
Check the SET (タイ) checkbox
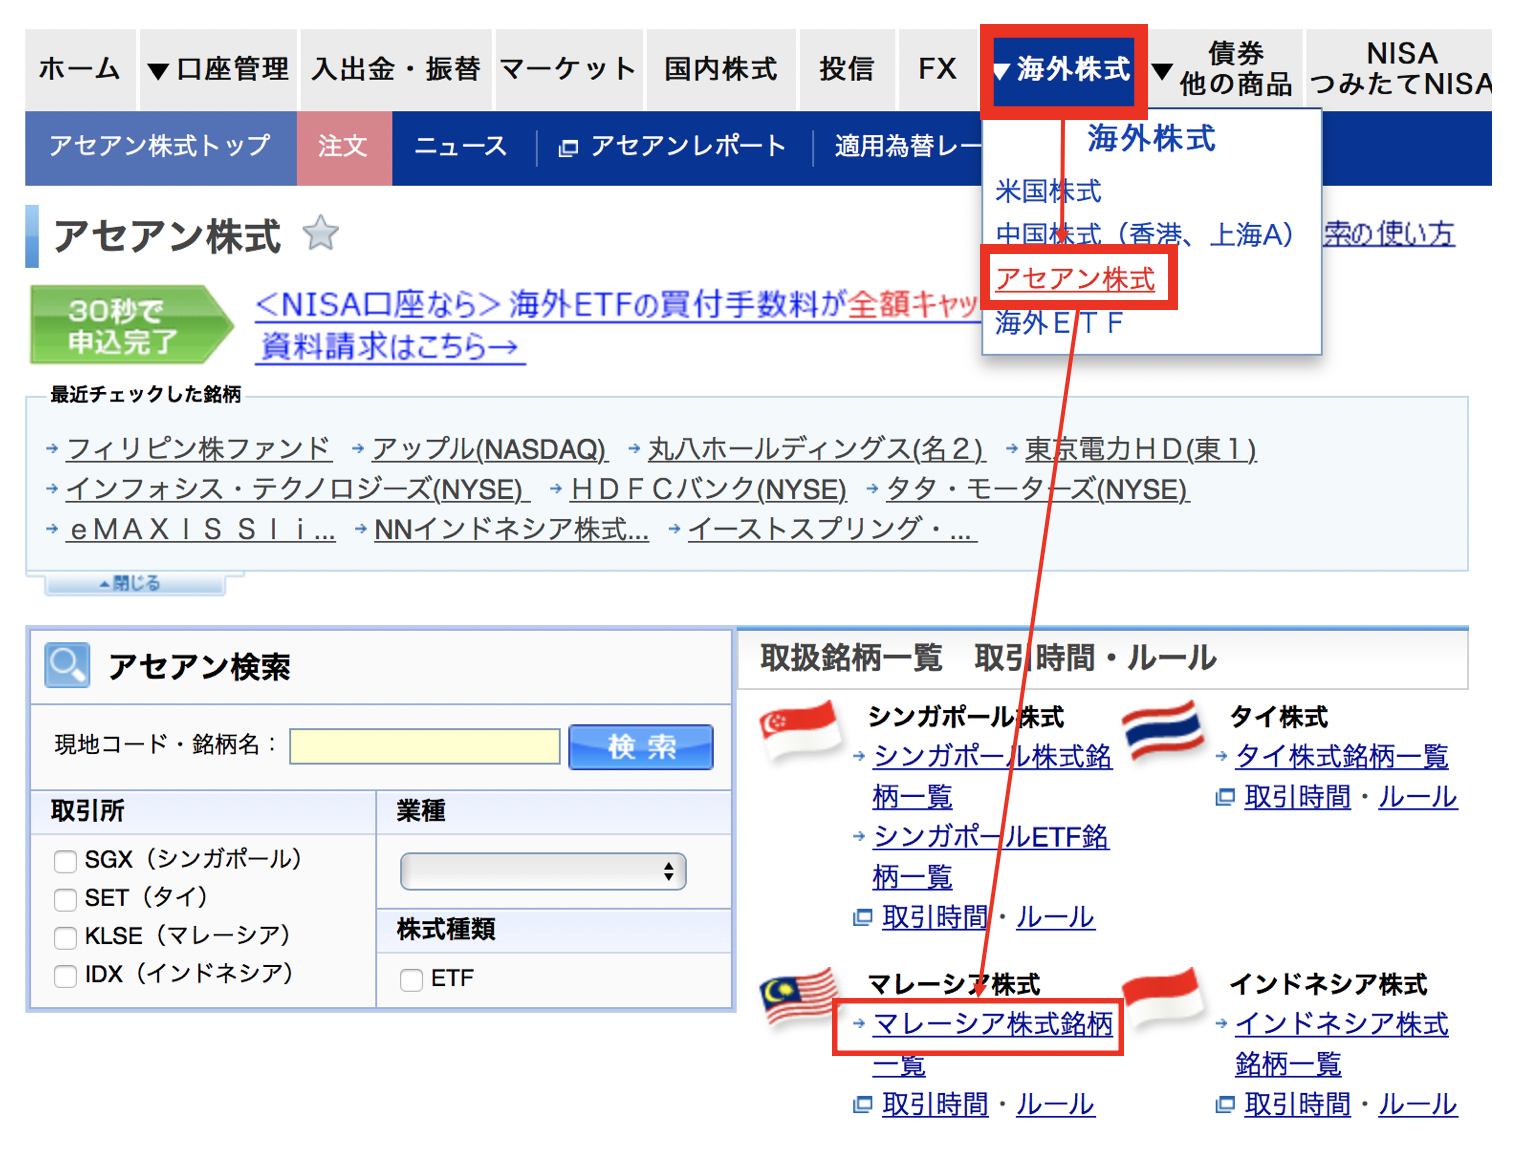[x=65, y=899]
